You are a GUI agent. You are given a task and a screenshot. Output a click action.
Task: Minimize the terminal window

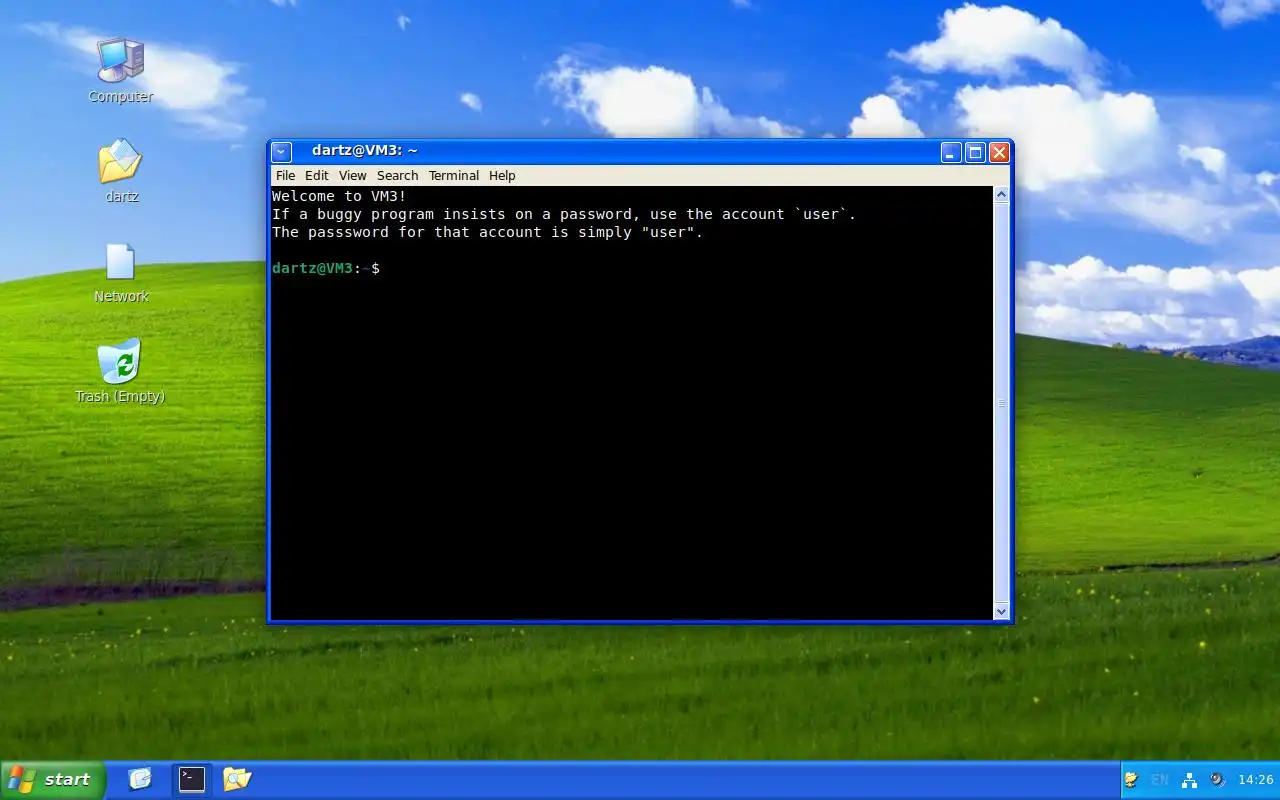tap(951, 152)
